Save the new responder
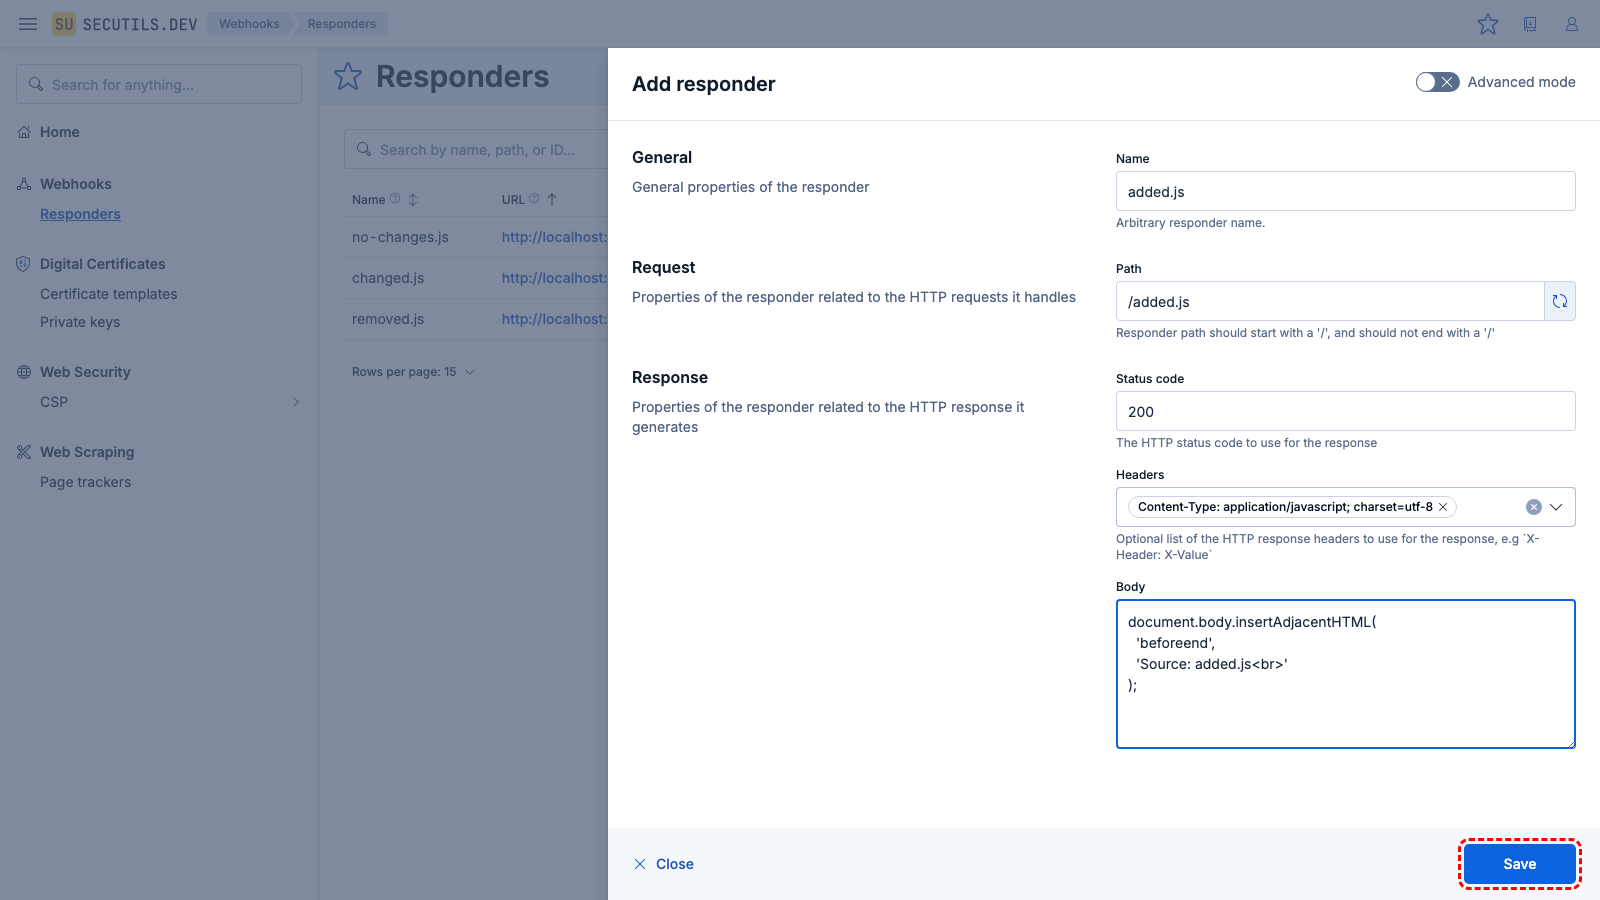The image size is (1600, 900). [x=1519, y=864]
